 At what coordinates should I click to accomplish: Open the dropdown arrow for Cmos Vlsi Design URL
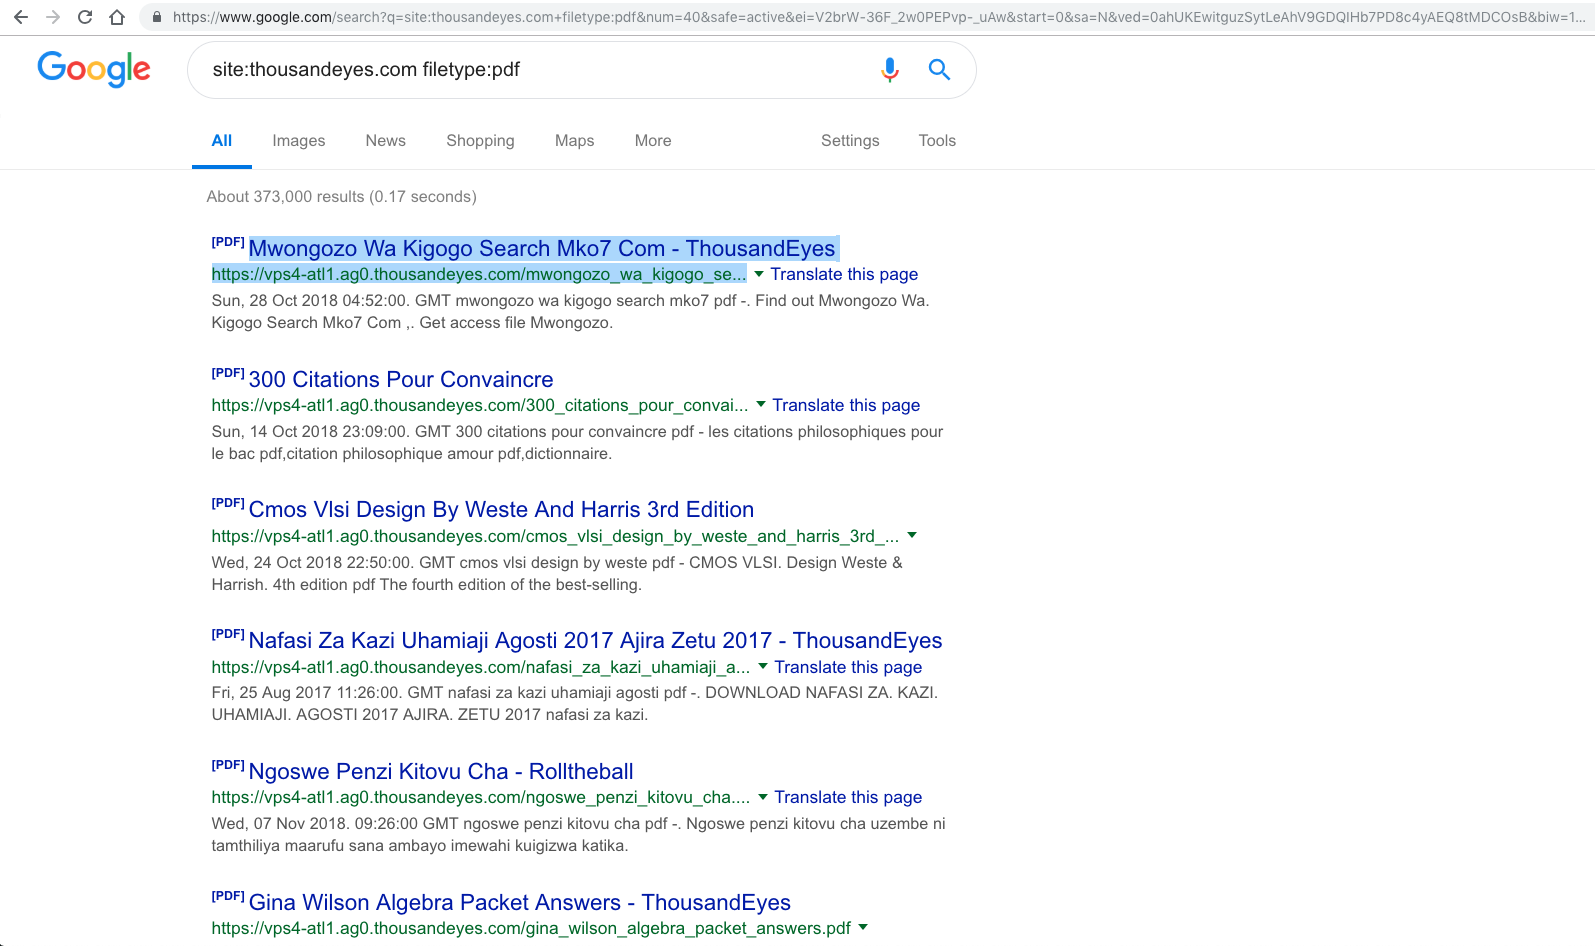click(x=912, y=536)
